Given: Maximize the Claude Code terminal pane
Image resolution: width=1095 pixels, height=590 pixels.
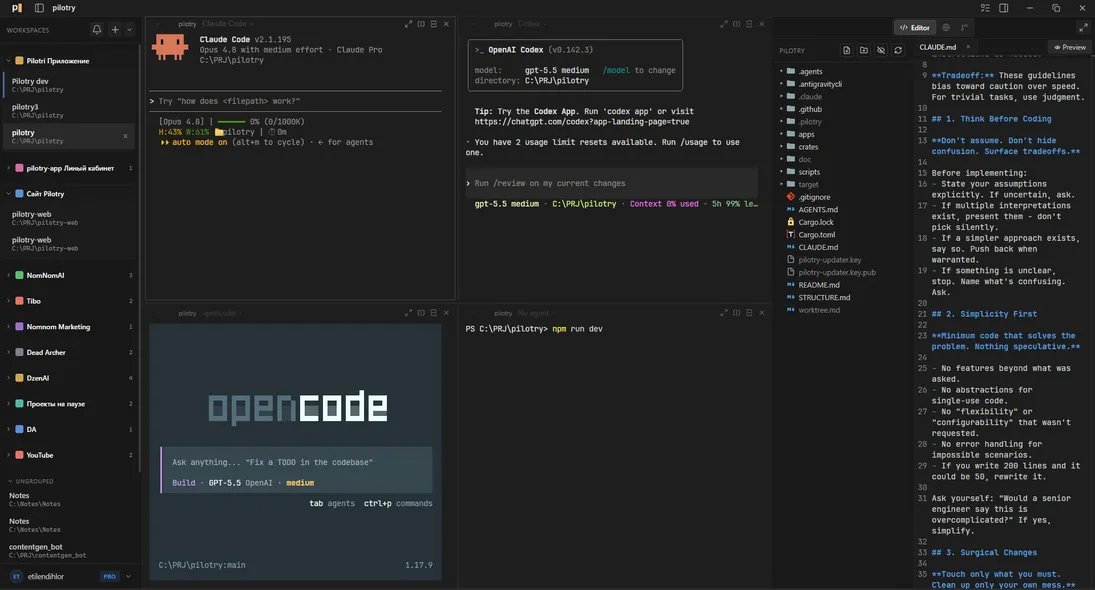Looking at the screenshot, I should point(409,24).
